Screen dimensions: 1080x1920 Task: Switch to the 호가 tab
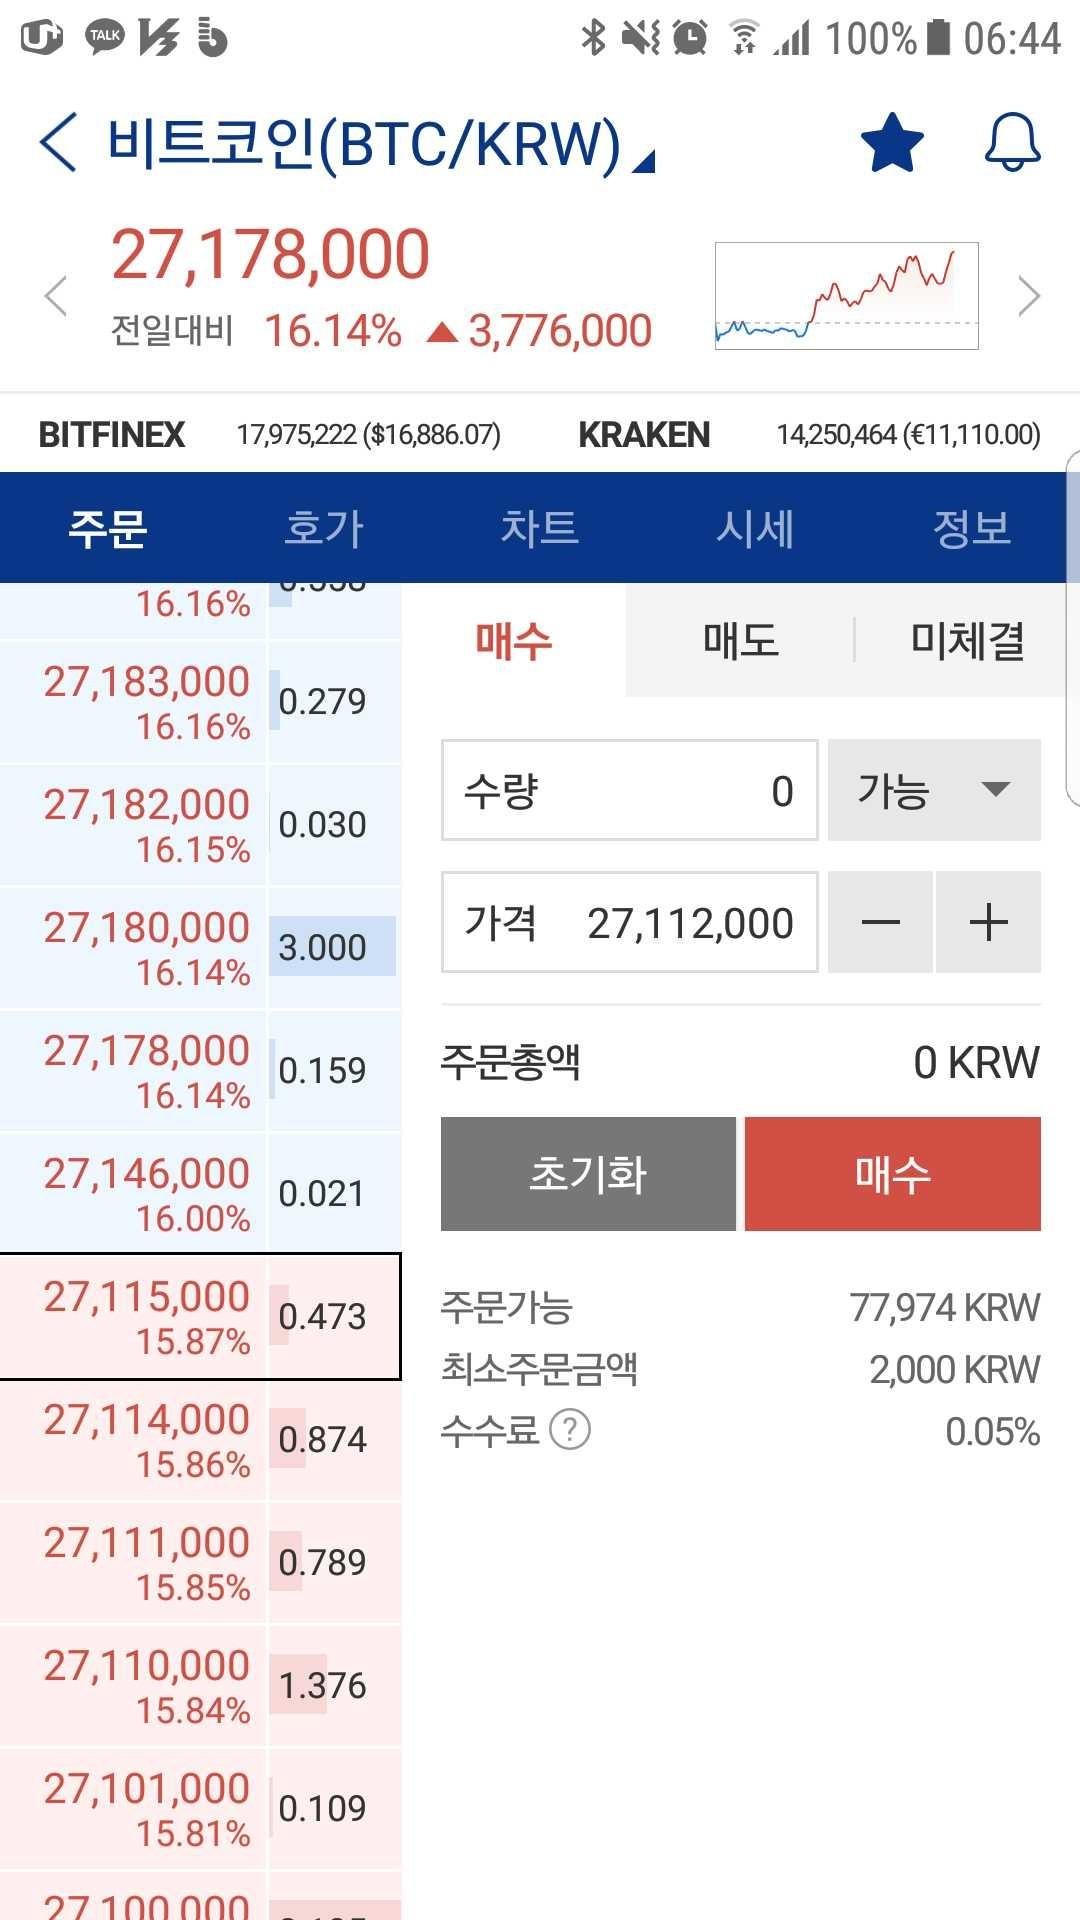tap(323, 528)
